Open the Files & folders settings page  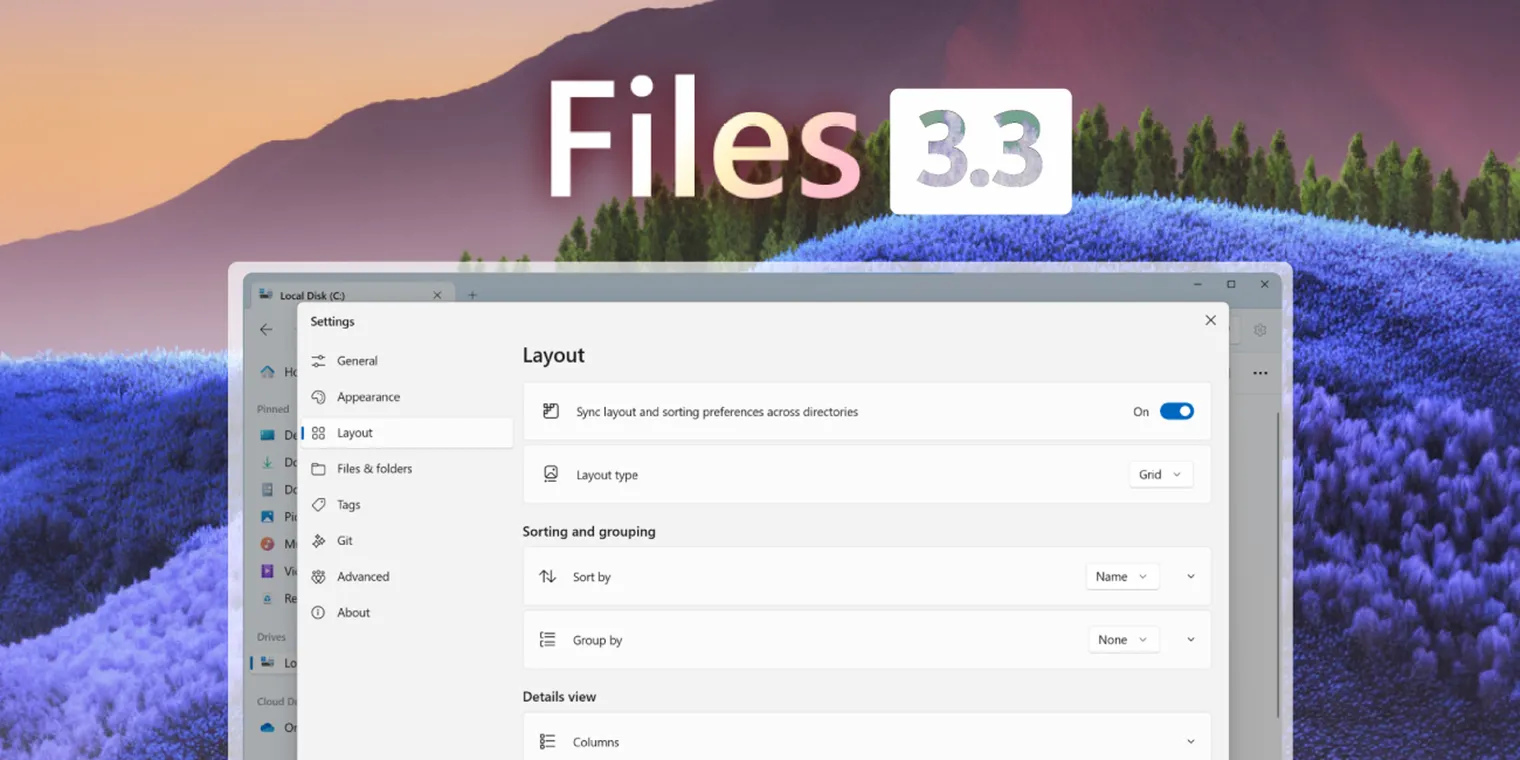[375, 468]
